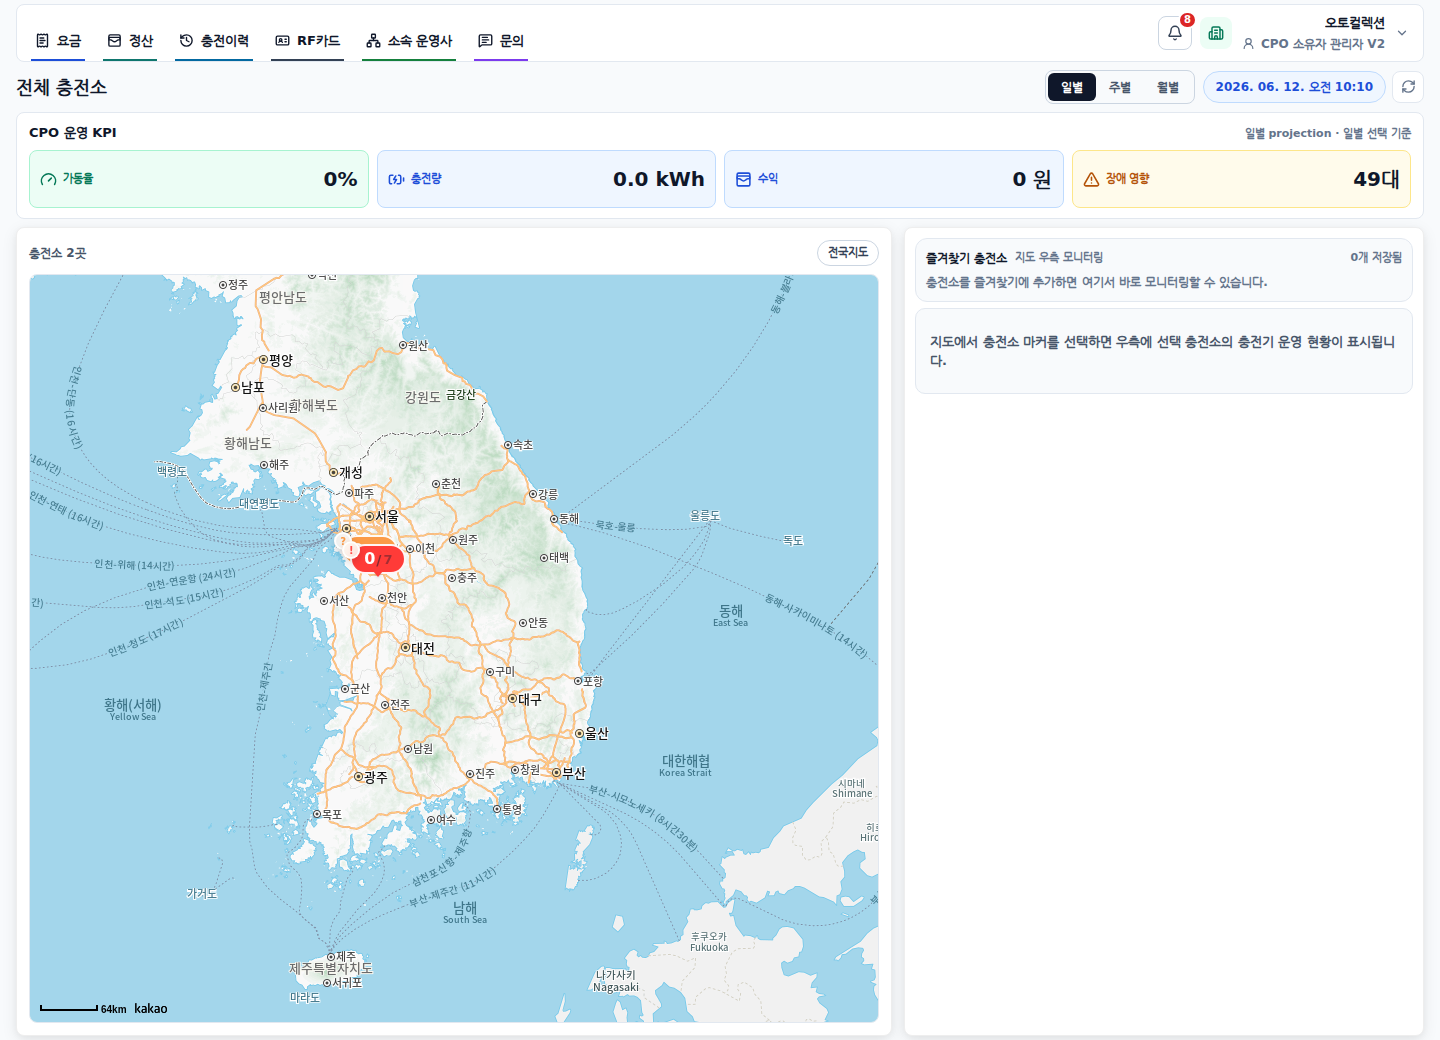Image resolution: width=1440 pixels, height=1040 pixels.
Task: Go to 소속 운영사 tab
Action: [409, 41]
